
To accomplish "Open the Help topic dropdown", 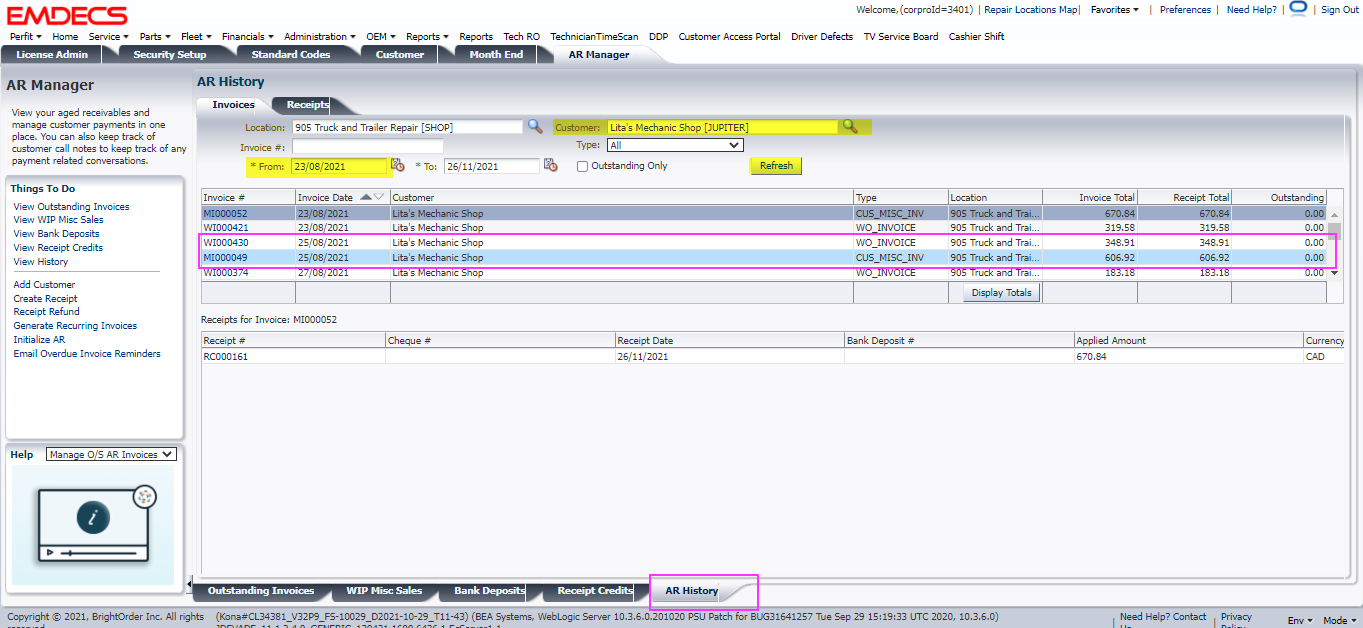I will click(111, 455).
